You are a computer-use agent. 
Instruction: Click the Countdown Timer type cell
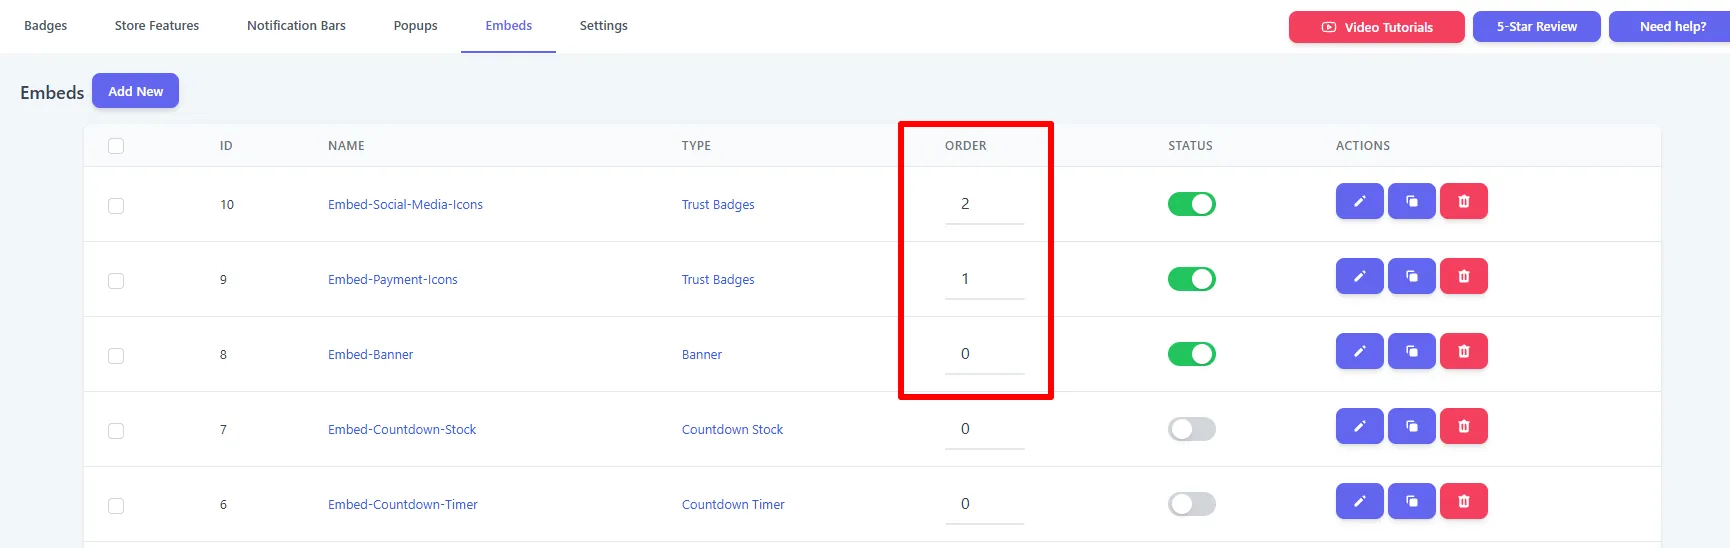pos(733,505)
